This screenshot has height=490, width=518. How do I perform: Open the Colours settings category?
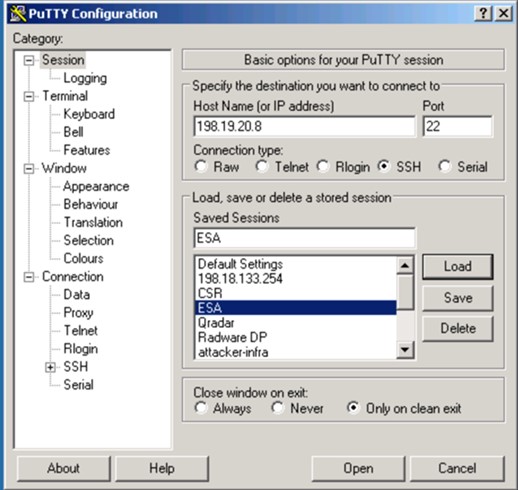point(83,258)
